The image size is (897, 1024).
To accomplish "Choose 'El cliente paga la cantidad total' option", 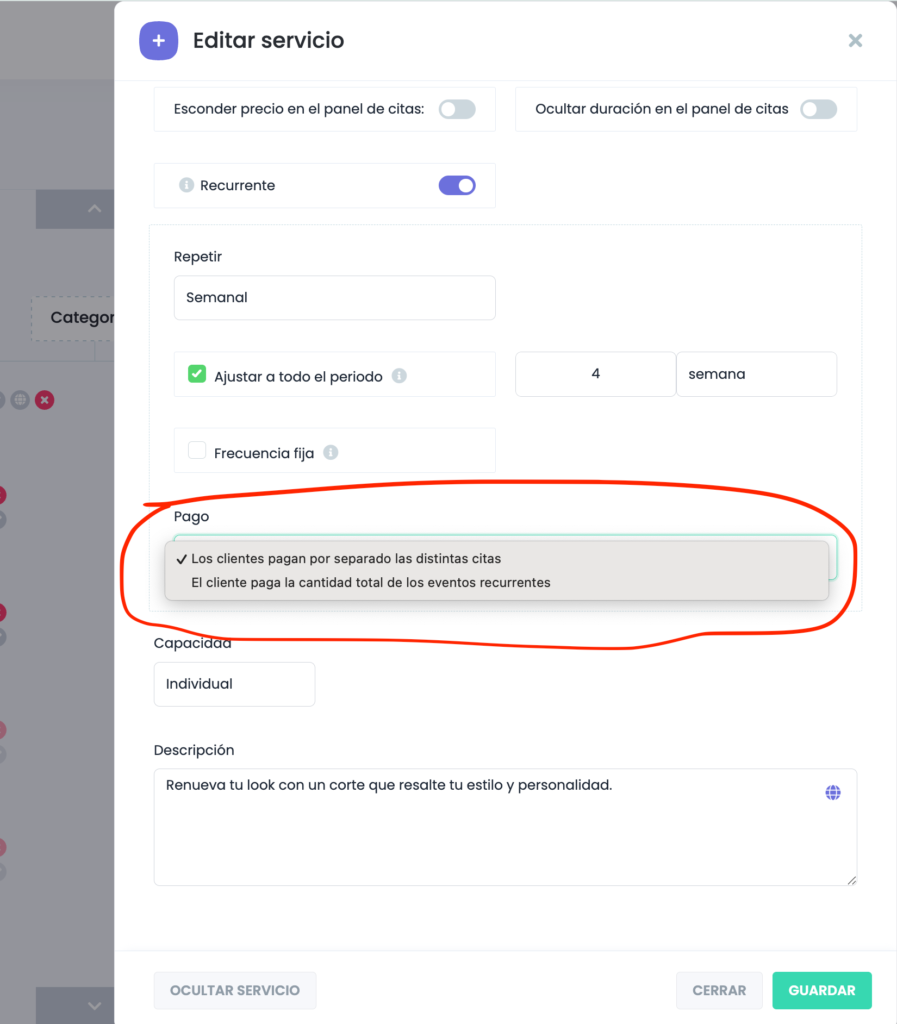I will click(370, 582).
